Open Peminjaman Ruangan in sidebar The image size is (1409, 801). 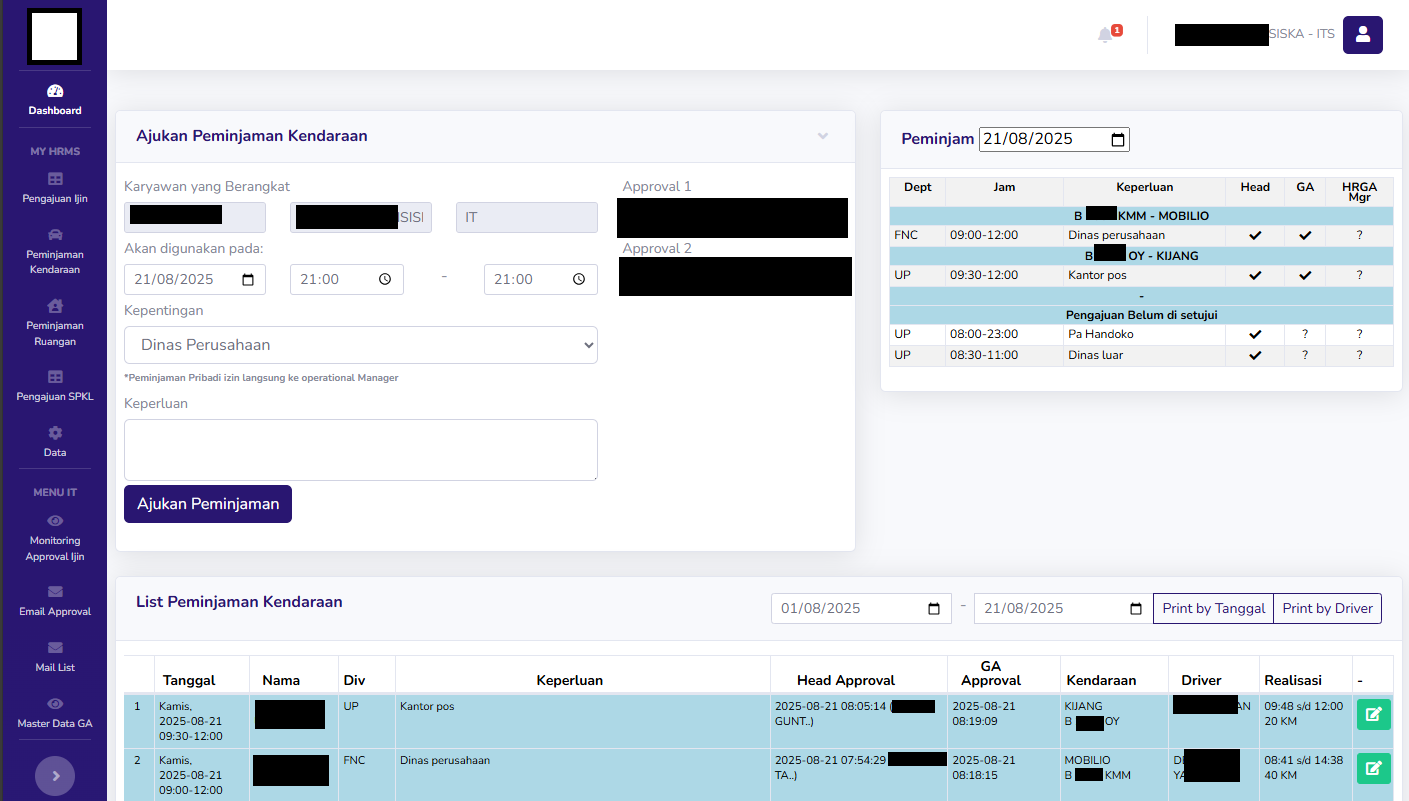55,323
